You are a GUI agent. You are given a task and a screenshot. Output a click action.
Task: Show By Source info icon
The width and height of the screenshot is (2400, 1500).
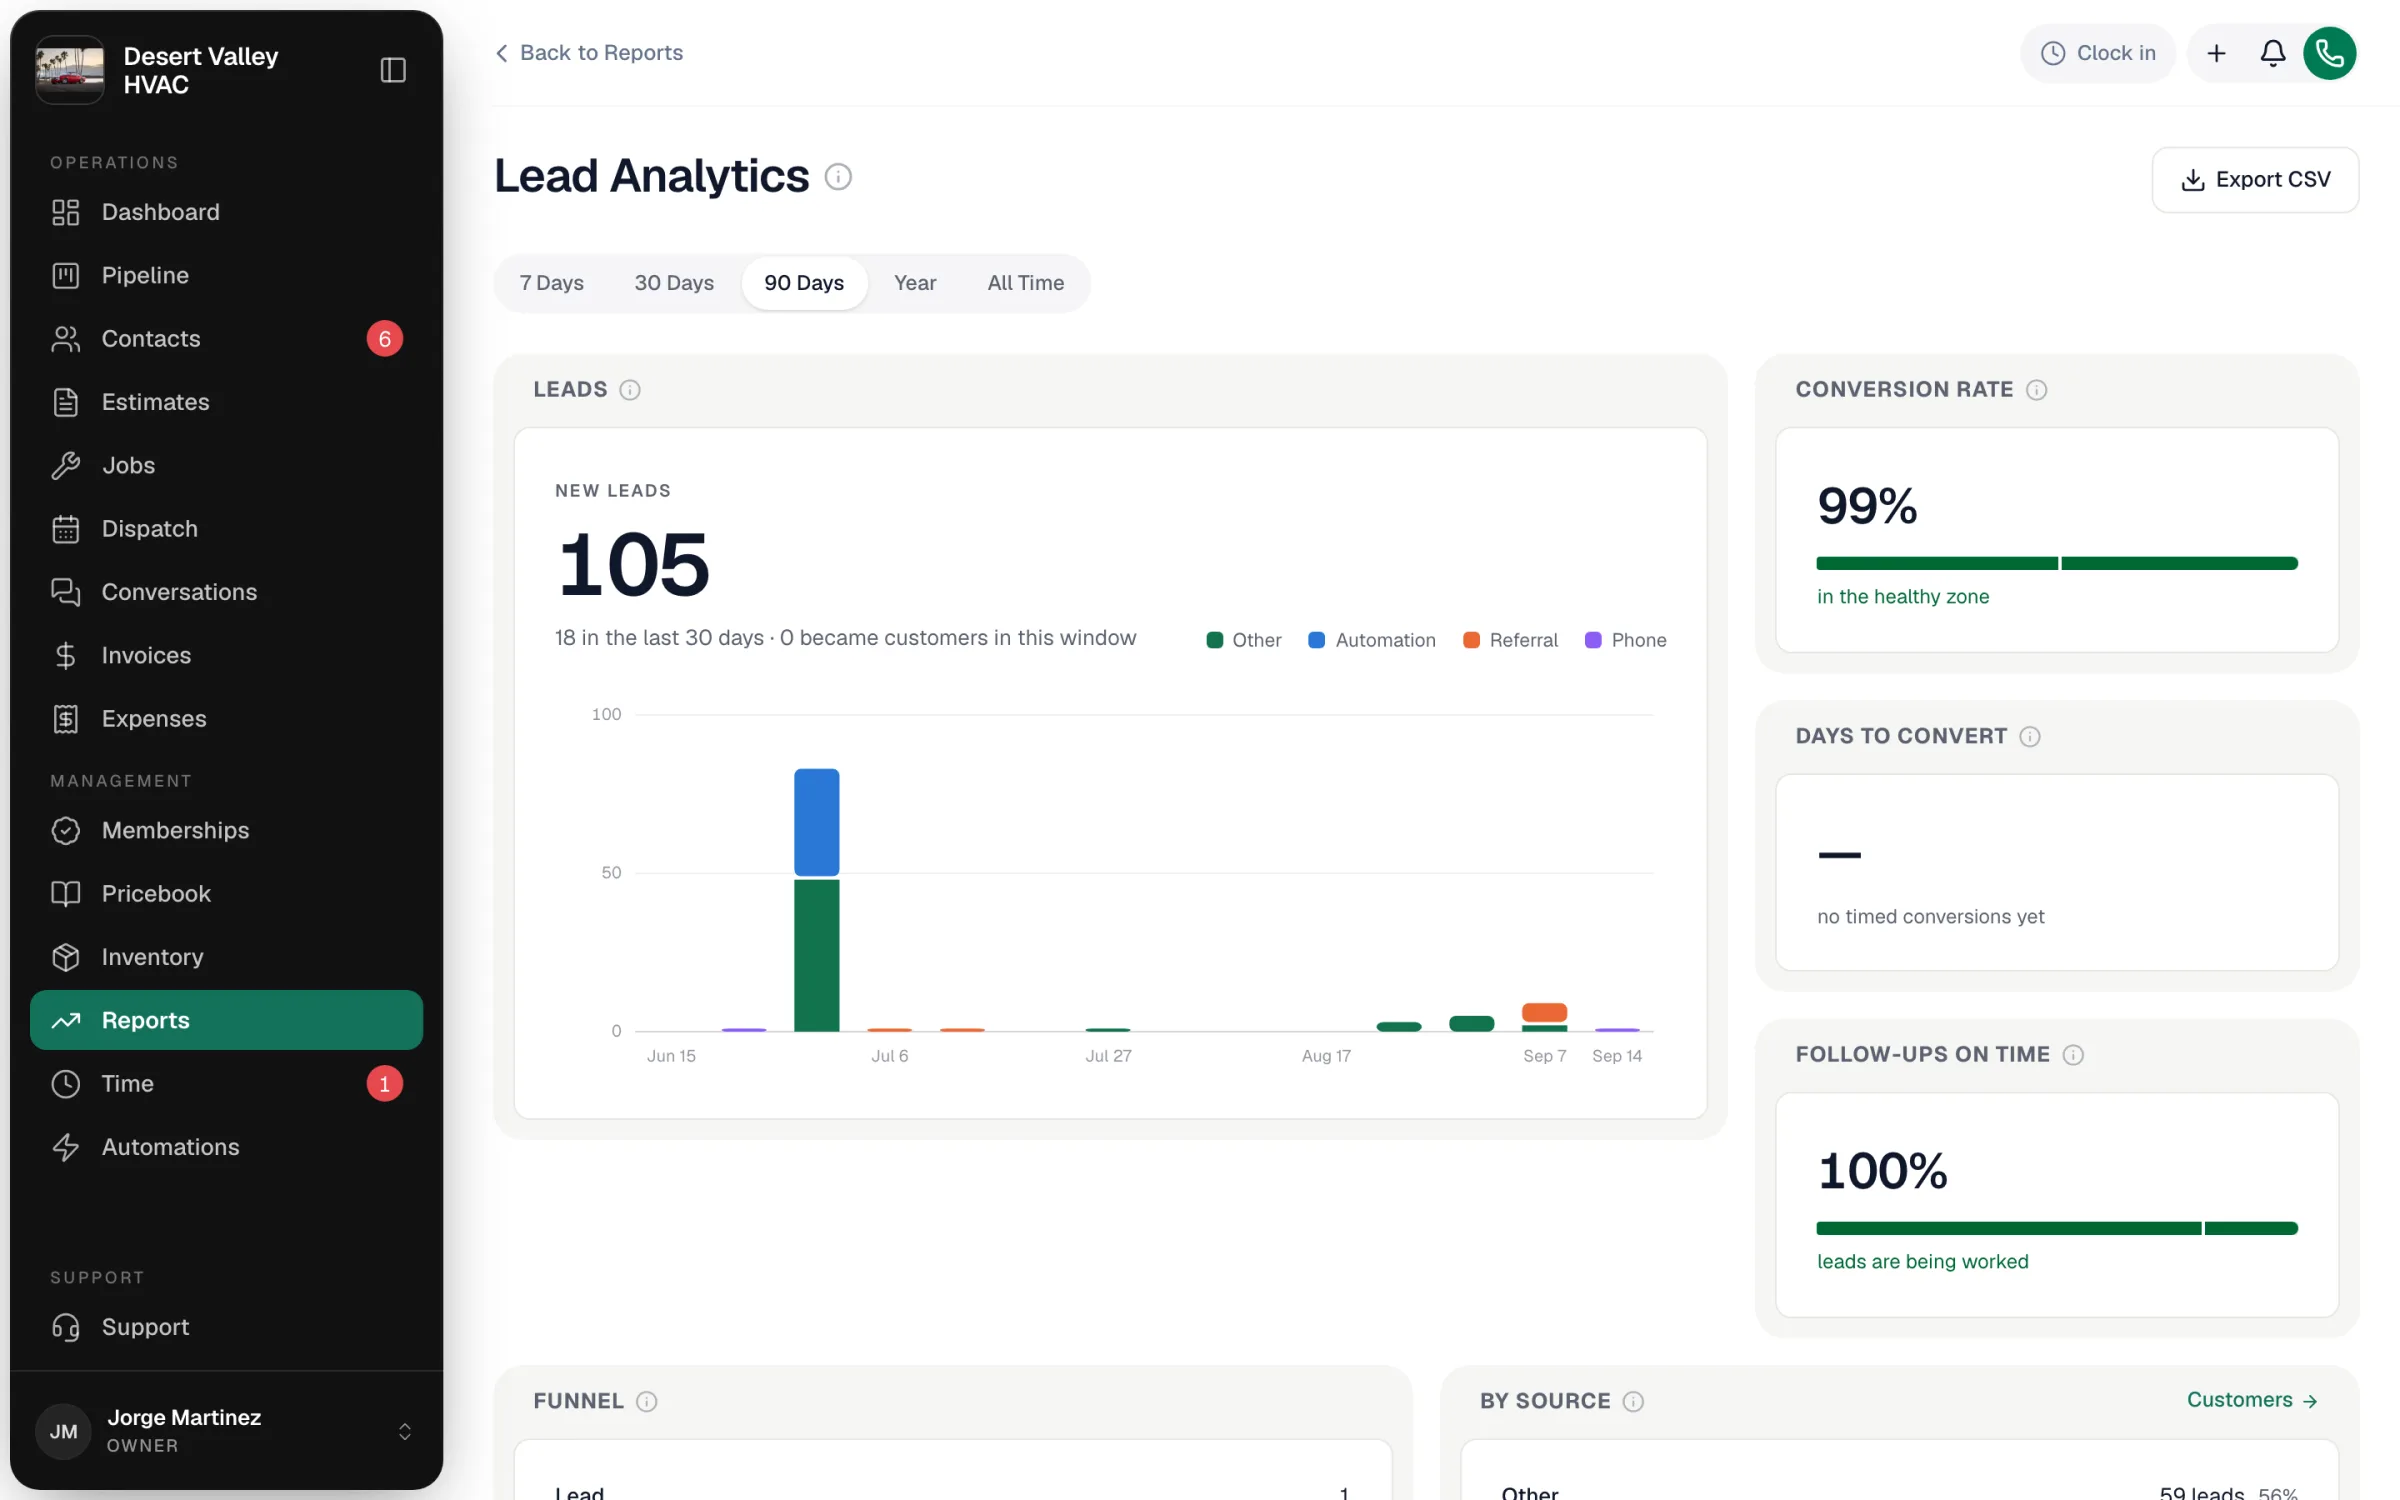[1634, 1402]
